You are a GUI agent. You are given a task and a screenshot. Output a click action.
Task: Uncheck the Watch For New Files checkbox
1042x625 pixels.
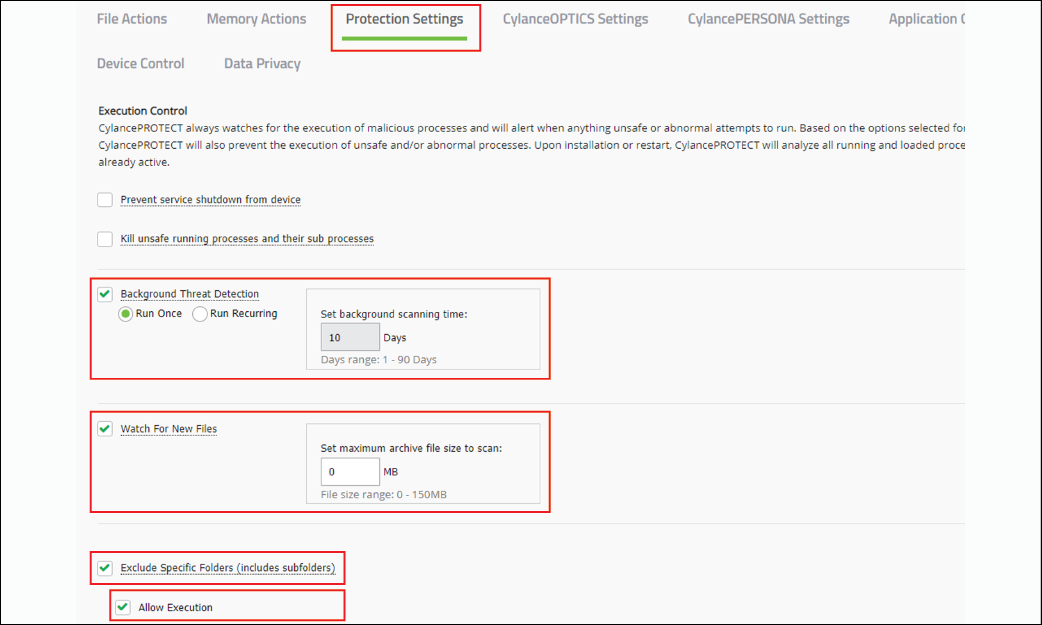(105, 429)
